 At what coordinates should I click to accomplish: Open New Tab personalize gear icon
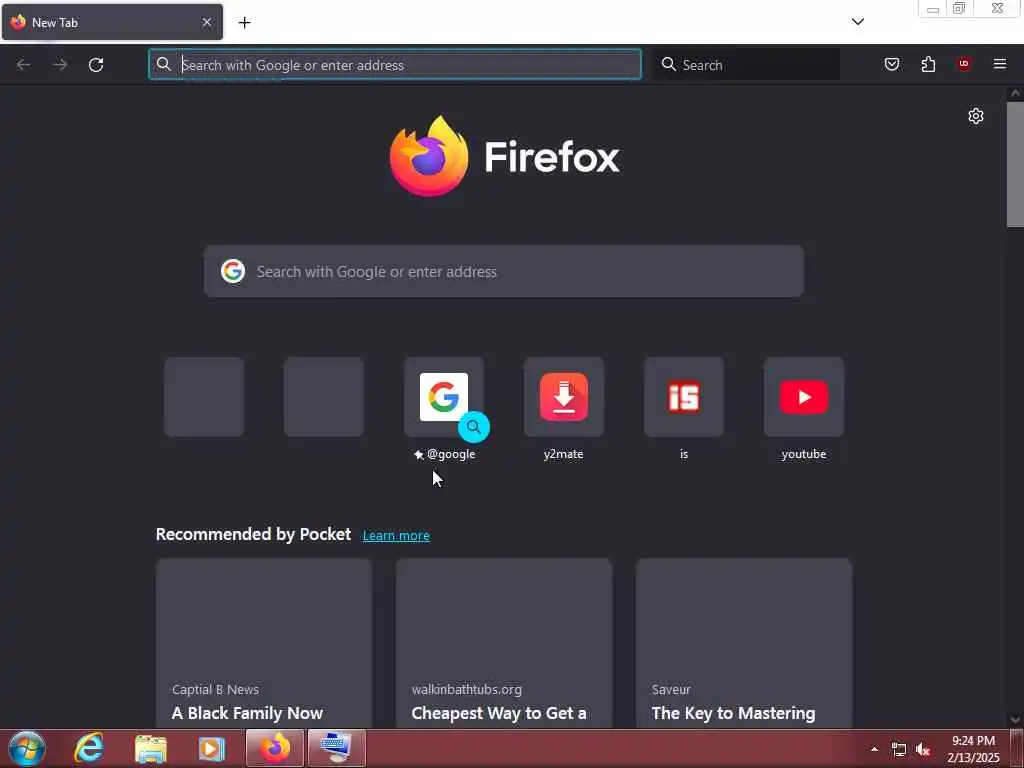(976, 116)
